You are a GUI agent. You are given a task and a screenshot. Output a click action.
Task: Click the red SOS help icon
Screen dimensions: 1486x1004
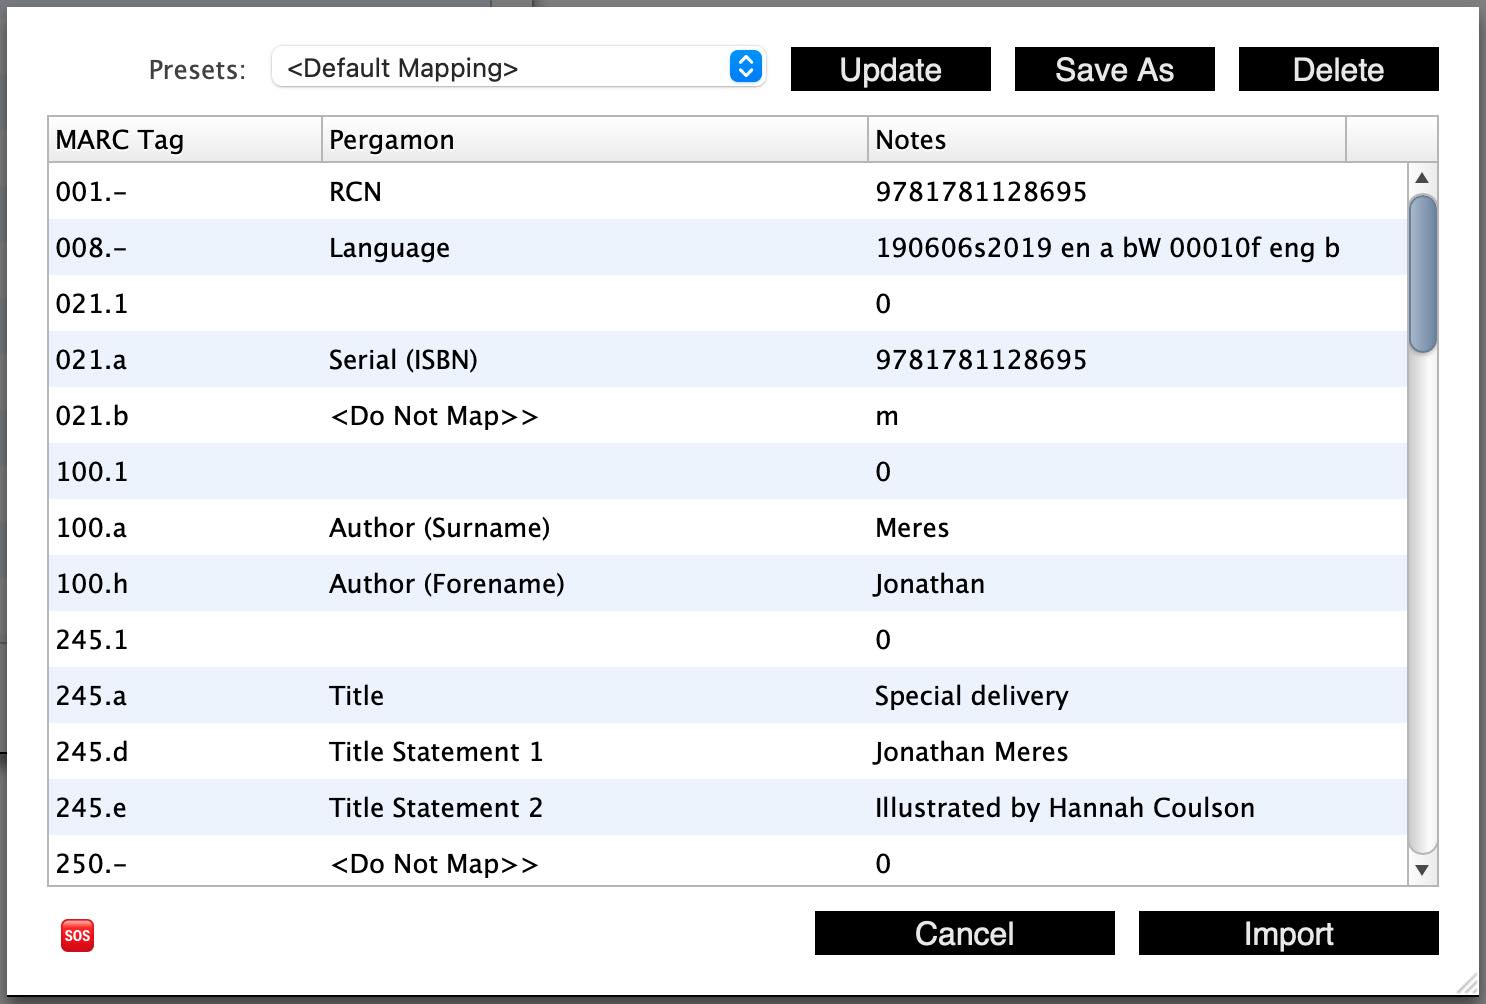pyautogui.click(x=77, y=936)
